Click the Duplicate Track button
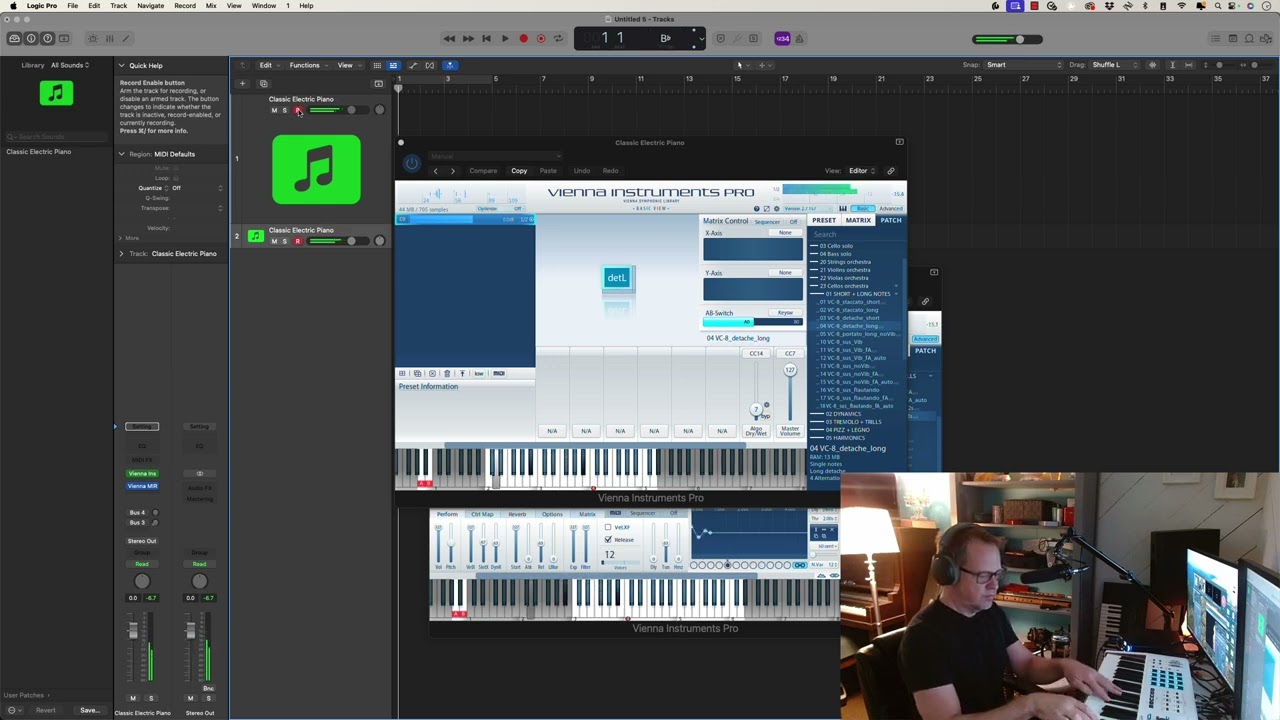 pos(263,83)
